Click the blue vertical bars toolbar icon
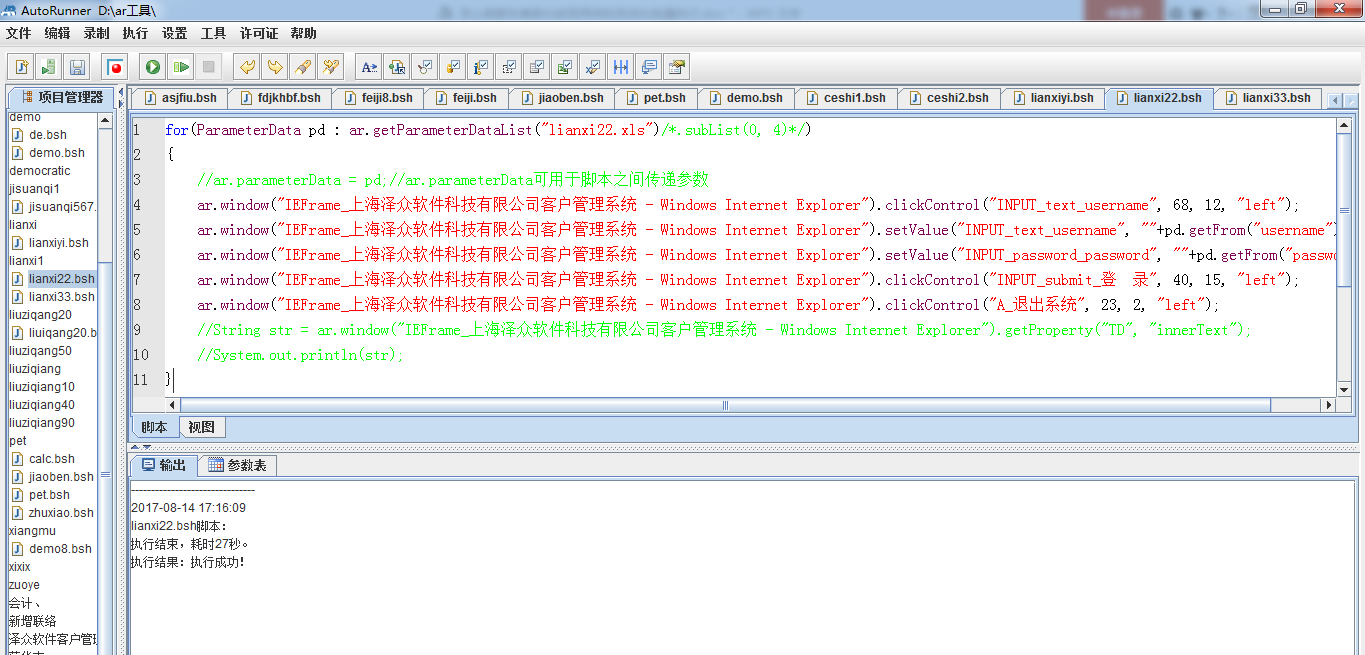The image size is (1365, 655). (x=621, y=67)
